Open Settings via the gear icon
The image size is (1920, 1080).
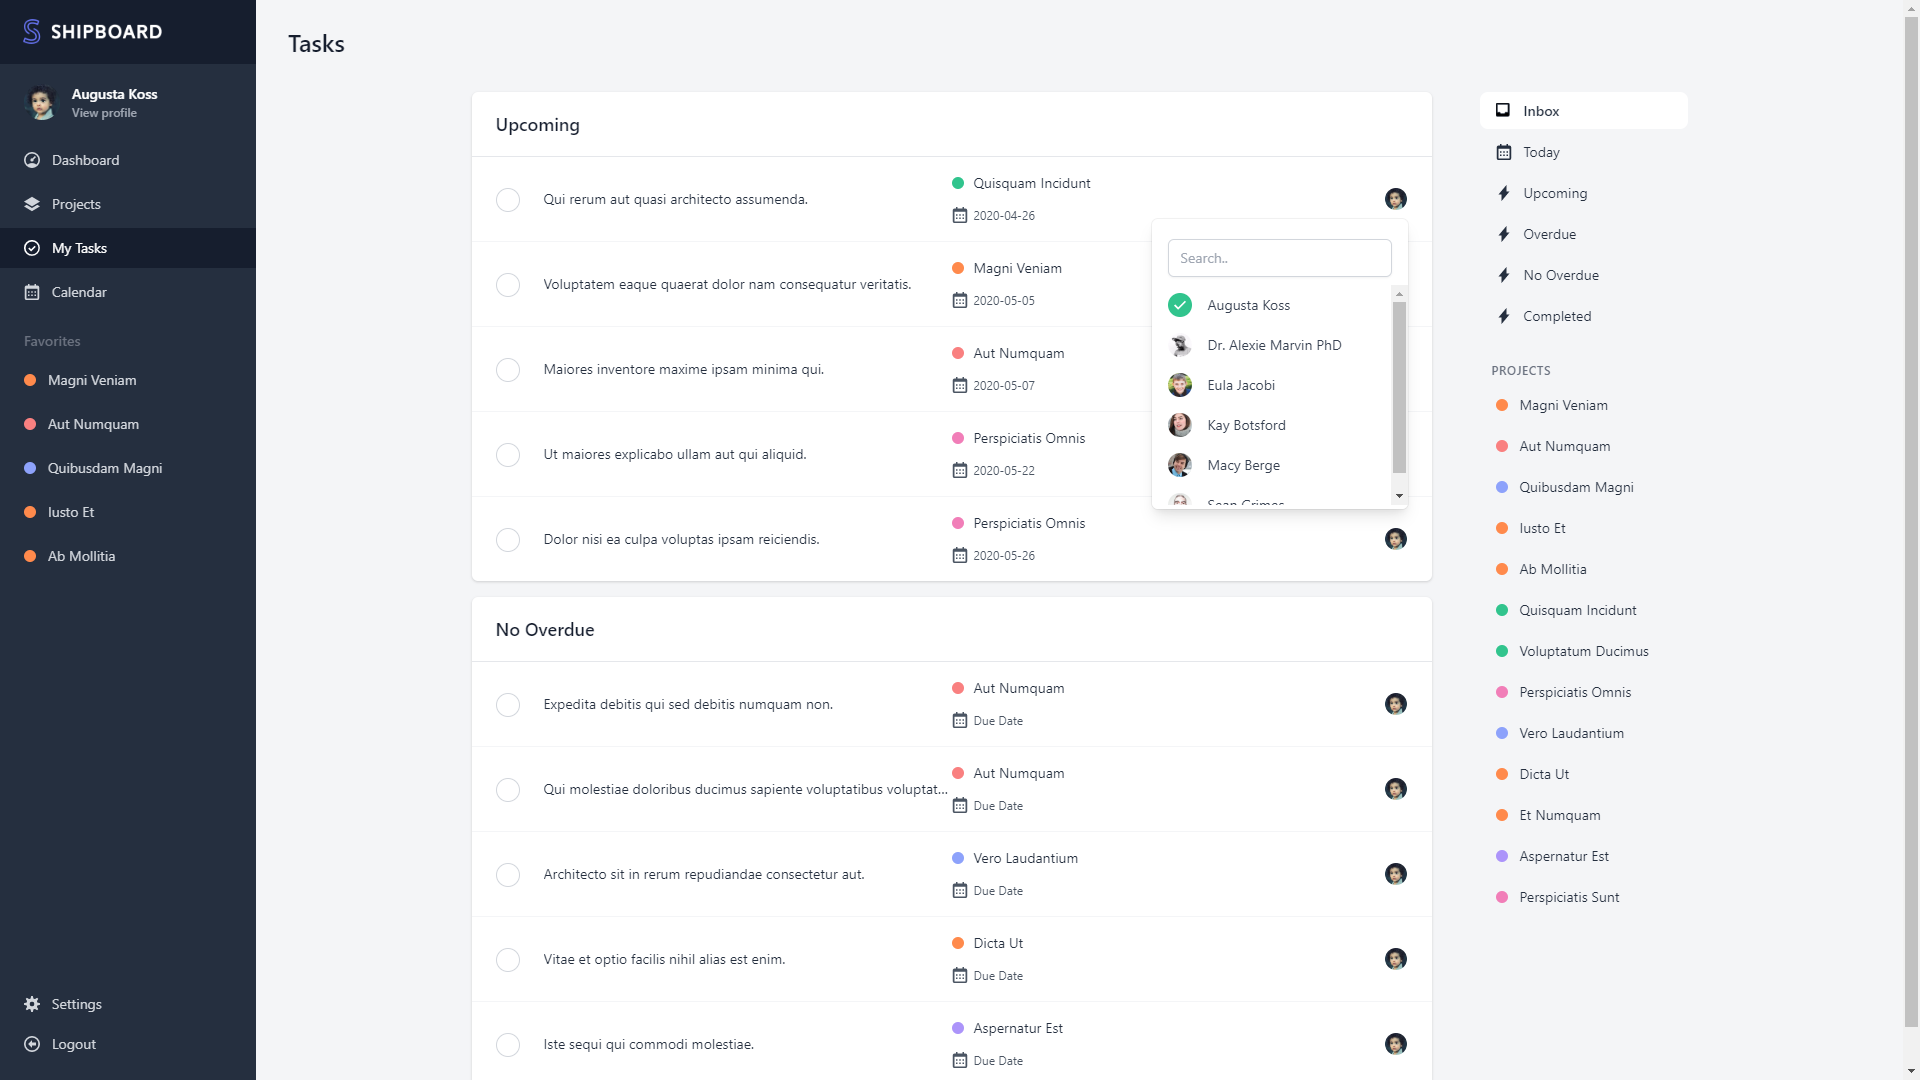pyautogui.click(x=32, y=1004)
